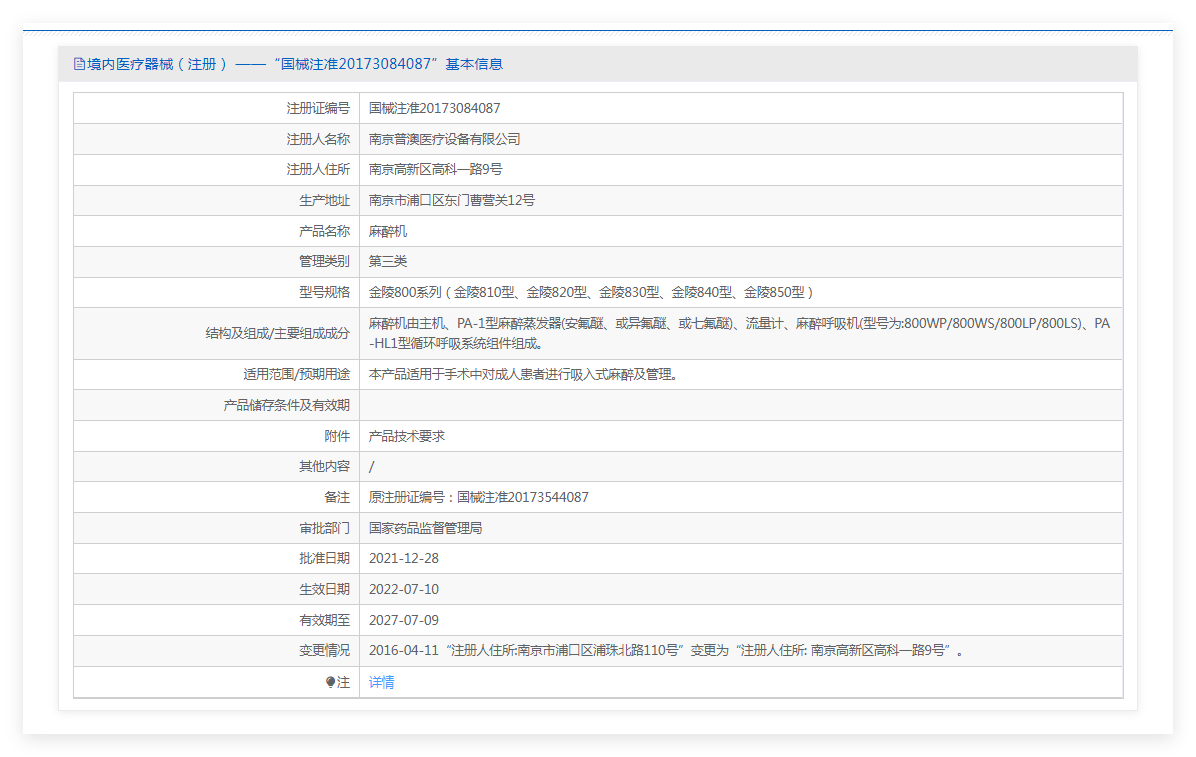Click the 管理类别 row label
The width and height of the screenshot is (1196, 757).
click(324, 262)
